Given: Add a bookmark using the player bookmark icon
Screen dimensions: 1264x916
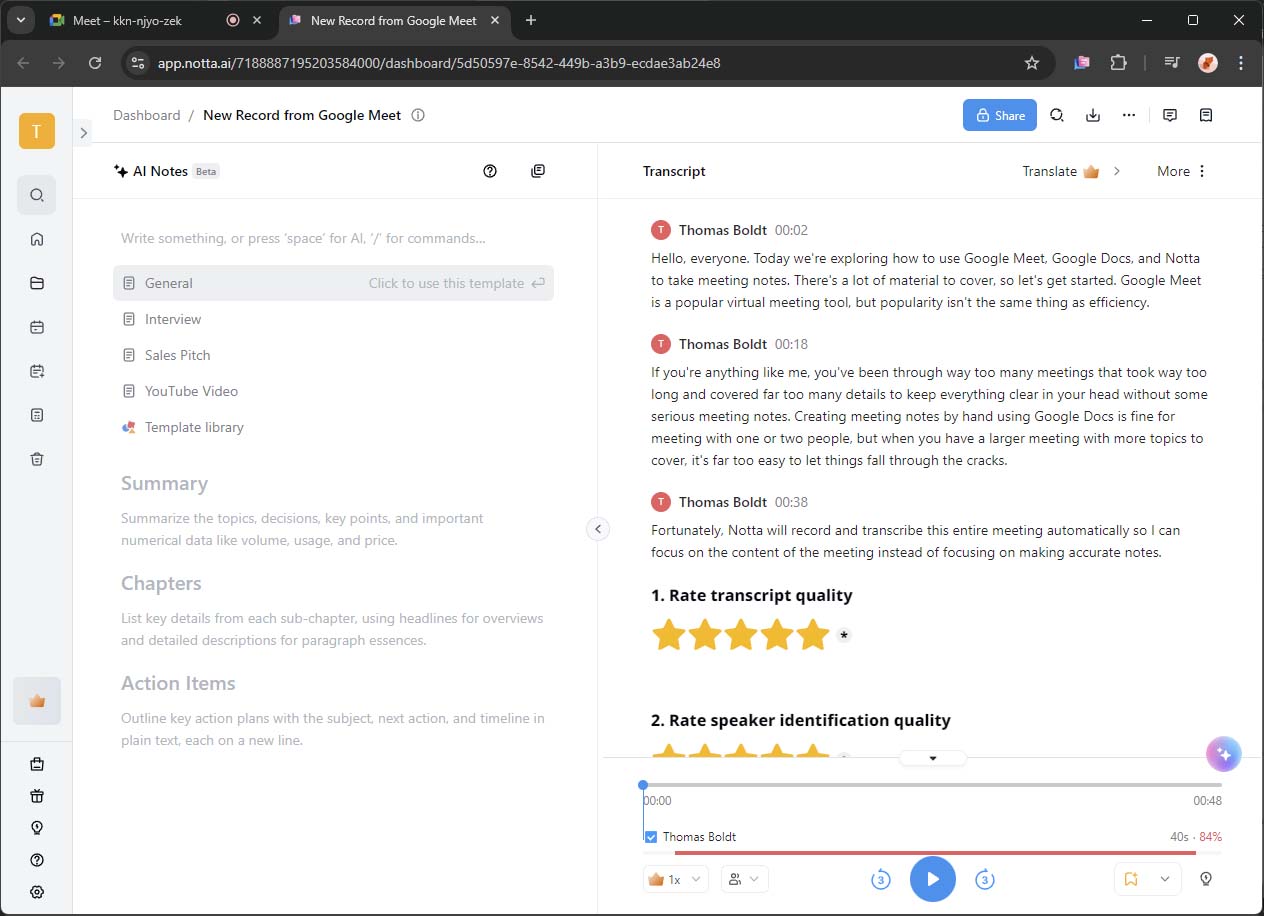Looking at the screenshot, I should [x=1131, y=879].
